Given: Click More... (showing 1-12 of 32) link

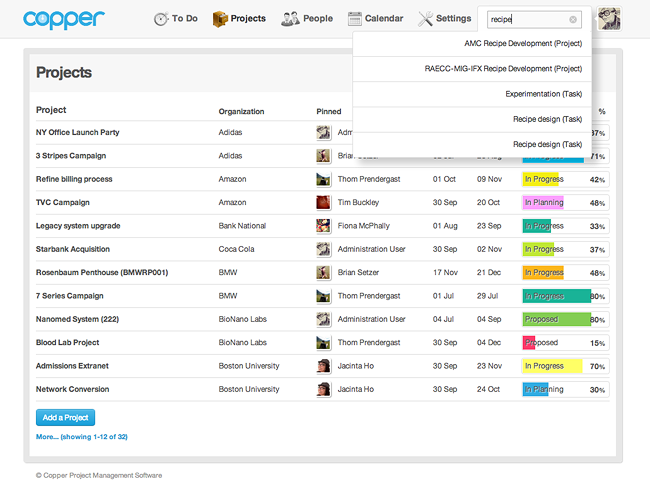Looking at the screenshot, I should (x=82, y=437).
